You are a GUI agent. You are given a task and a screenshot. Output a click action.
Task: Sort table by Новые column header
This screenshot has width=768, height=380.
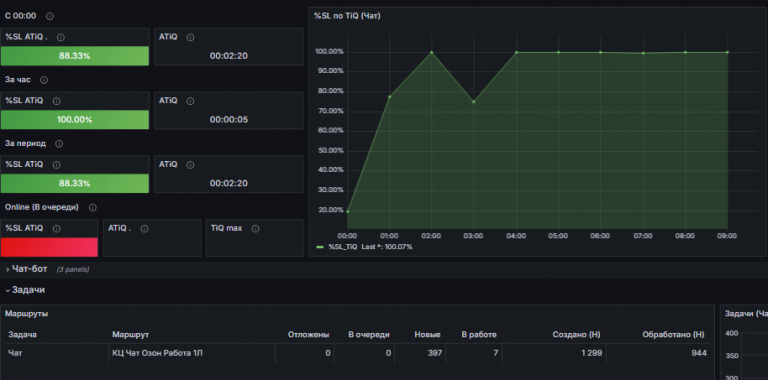click(427, 334)
